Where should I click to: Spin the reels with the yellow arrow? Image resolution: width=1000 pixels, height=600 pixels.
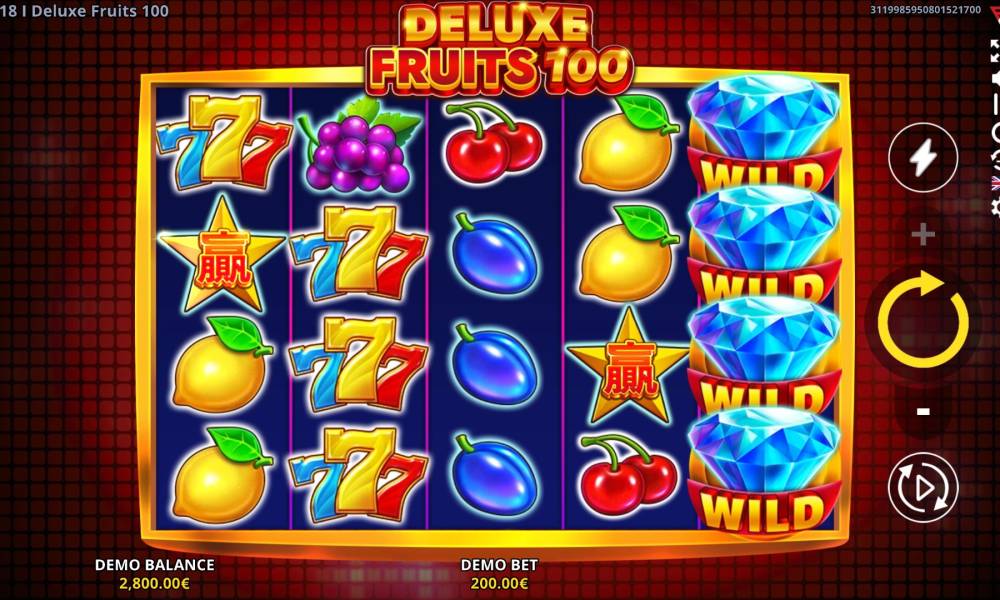point(923,321)
